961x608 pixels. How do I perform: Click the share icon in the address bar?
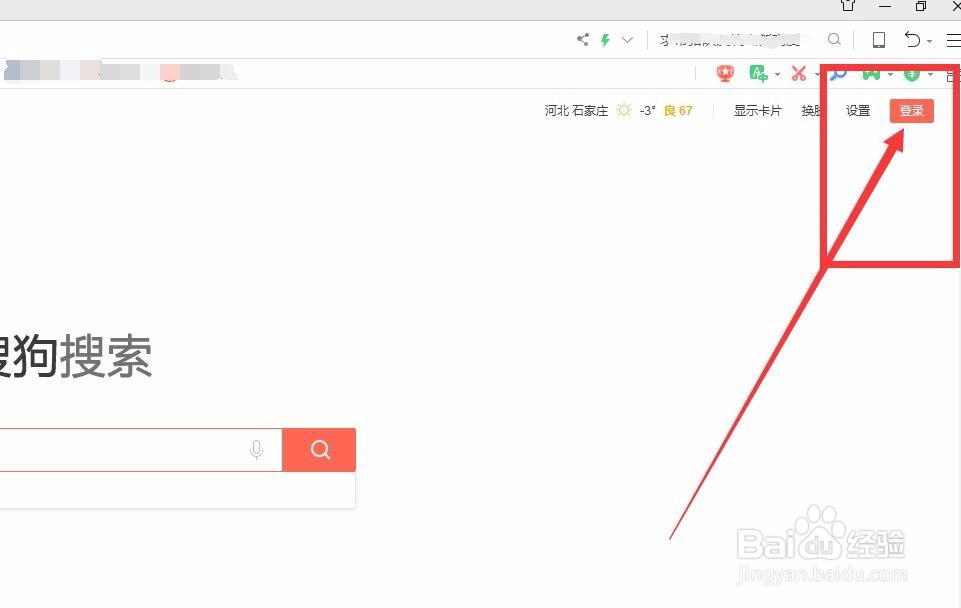(583, 40)
